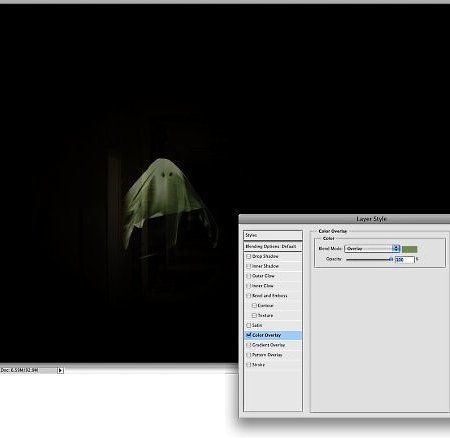The width and height of the screenshot is (450, 438).
Task: Turn on the Pattern Overlay checkbox
Action: click(x=249, y=355)
